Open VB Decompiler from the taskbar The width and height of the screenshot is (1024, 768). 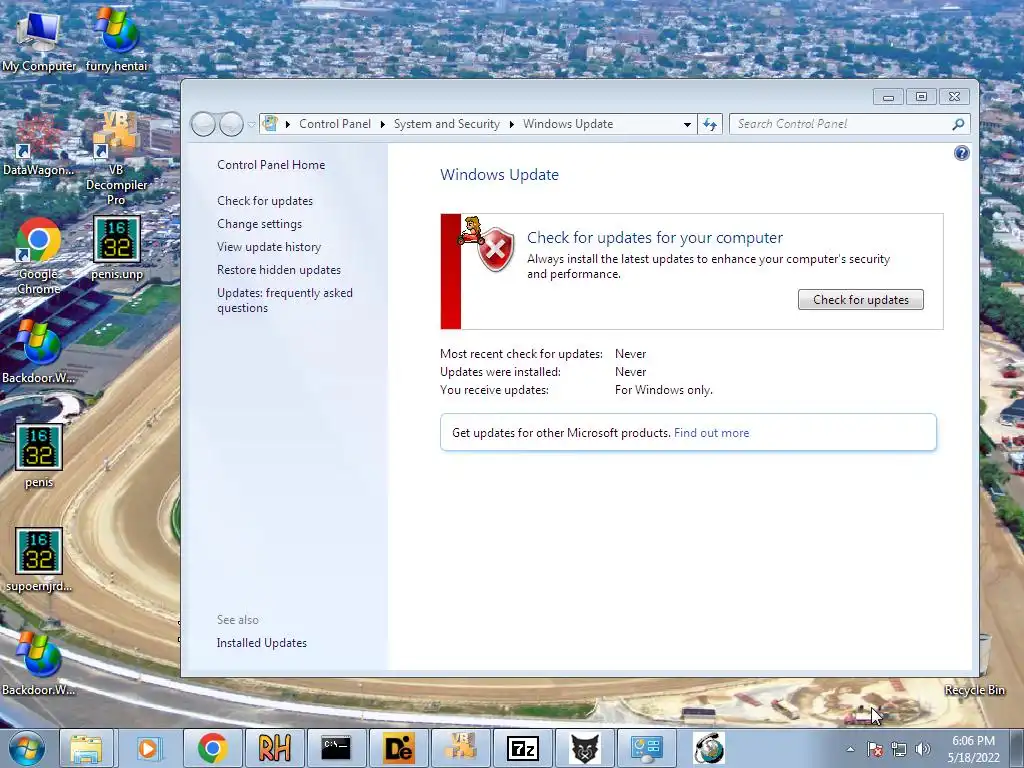(460, 748)
